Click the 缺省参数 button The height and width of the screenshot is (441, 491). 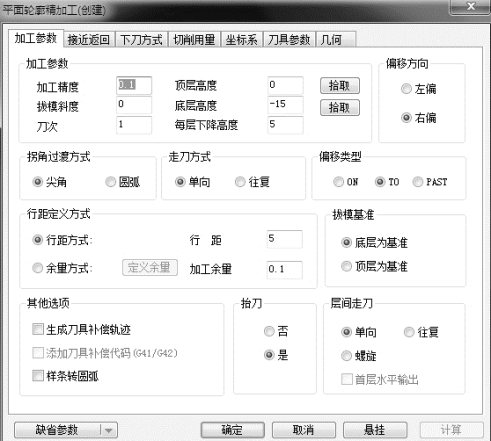pos(57,430)
